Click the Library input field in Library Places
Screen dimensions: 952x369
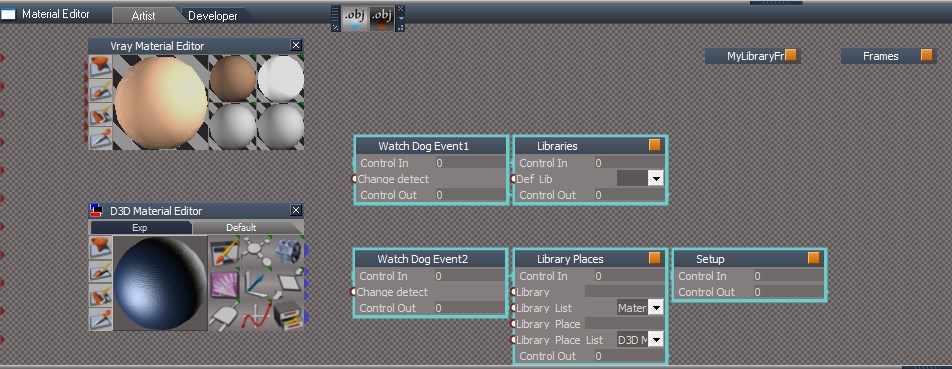coord(624,292)
